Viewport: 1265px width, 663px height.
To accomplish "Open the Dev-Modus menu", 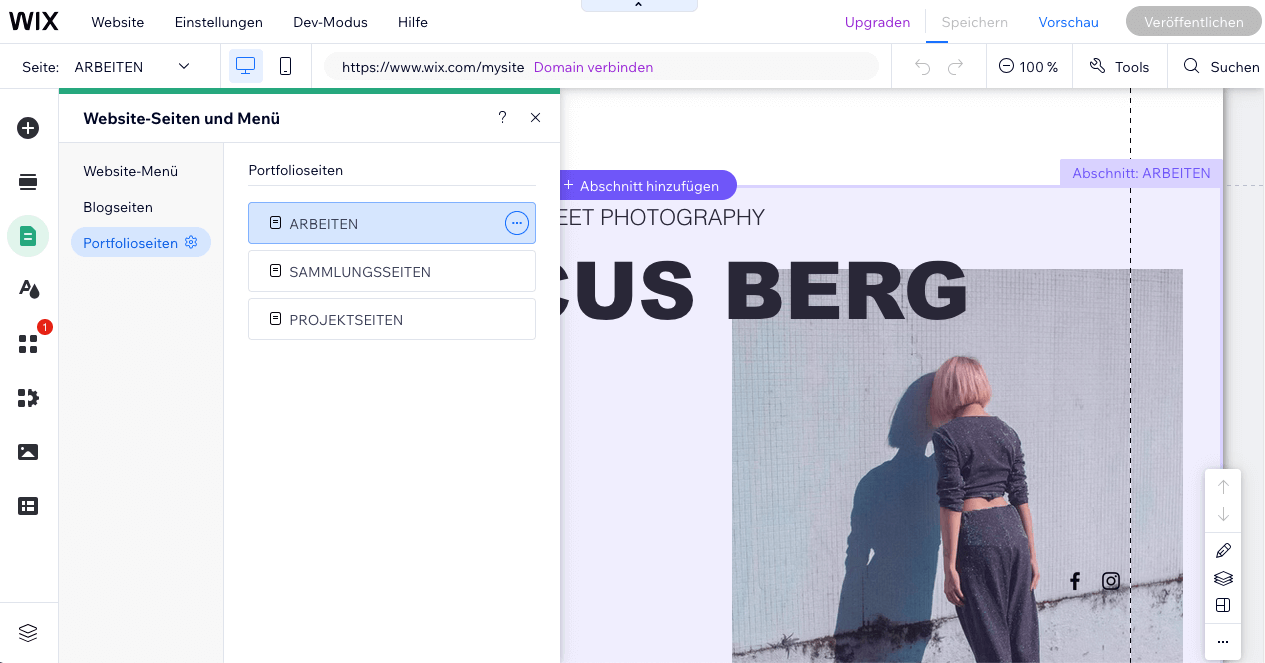I will click(330, 22).
